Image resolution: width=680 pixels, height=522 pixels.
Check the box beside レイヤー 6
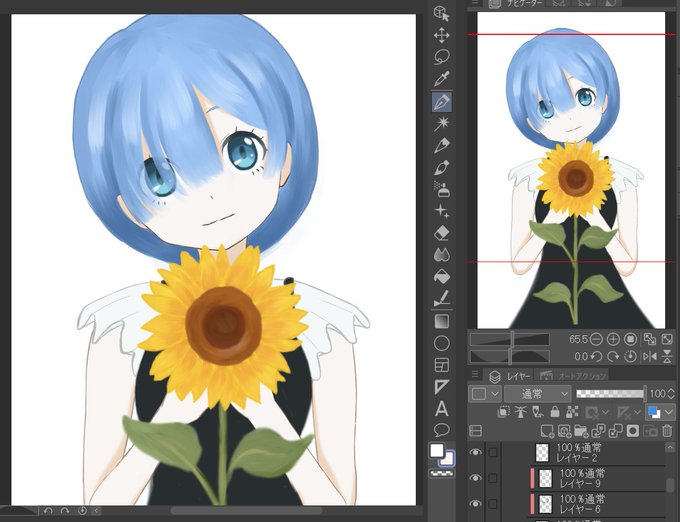click(493, 504)
